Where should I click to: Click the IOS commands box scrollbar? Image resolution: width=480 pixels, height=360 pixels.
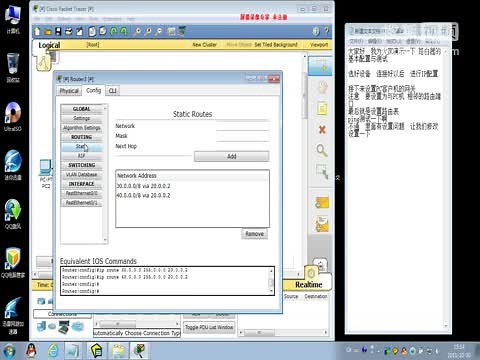click(271, 281)
